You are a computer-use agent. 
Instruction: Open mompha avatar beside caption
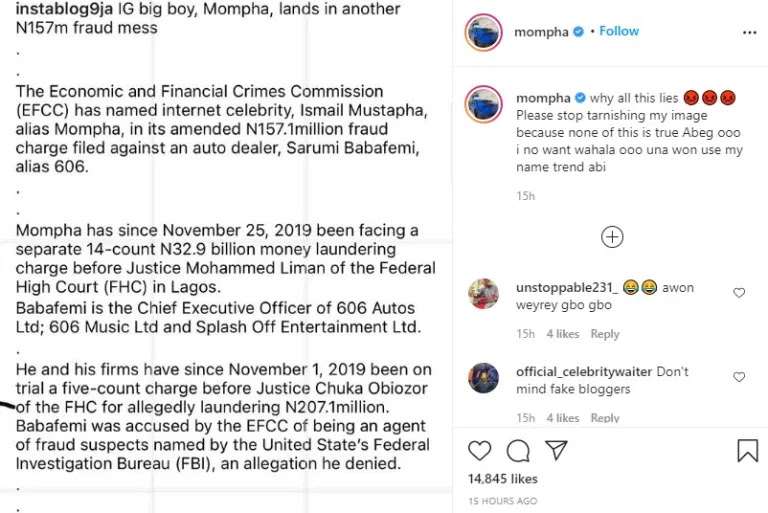(x=484, y=103)
